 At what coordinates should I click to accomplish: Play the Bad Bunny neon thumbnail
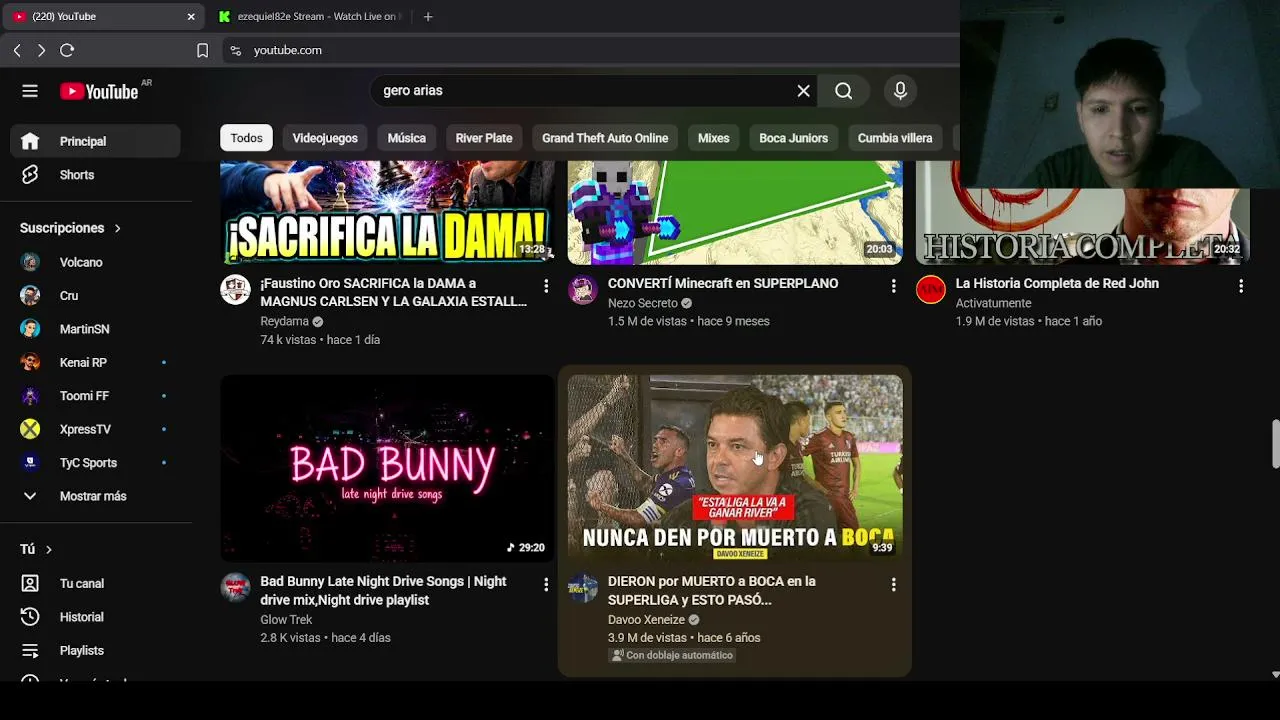(387, 468)
